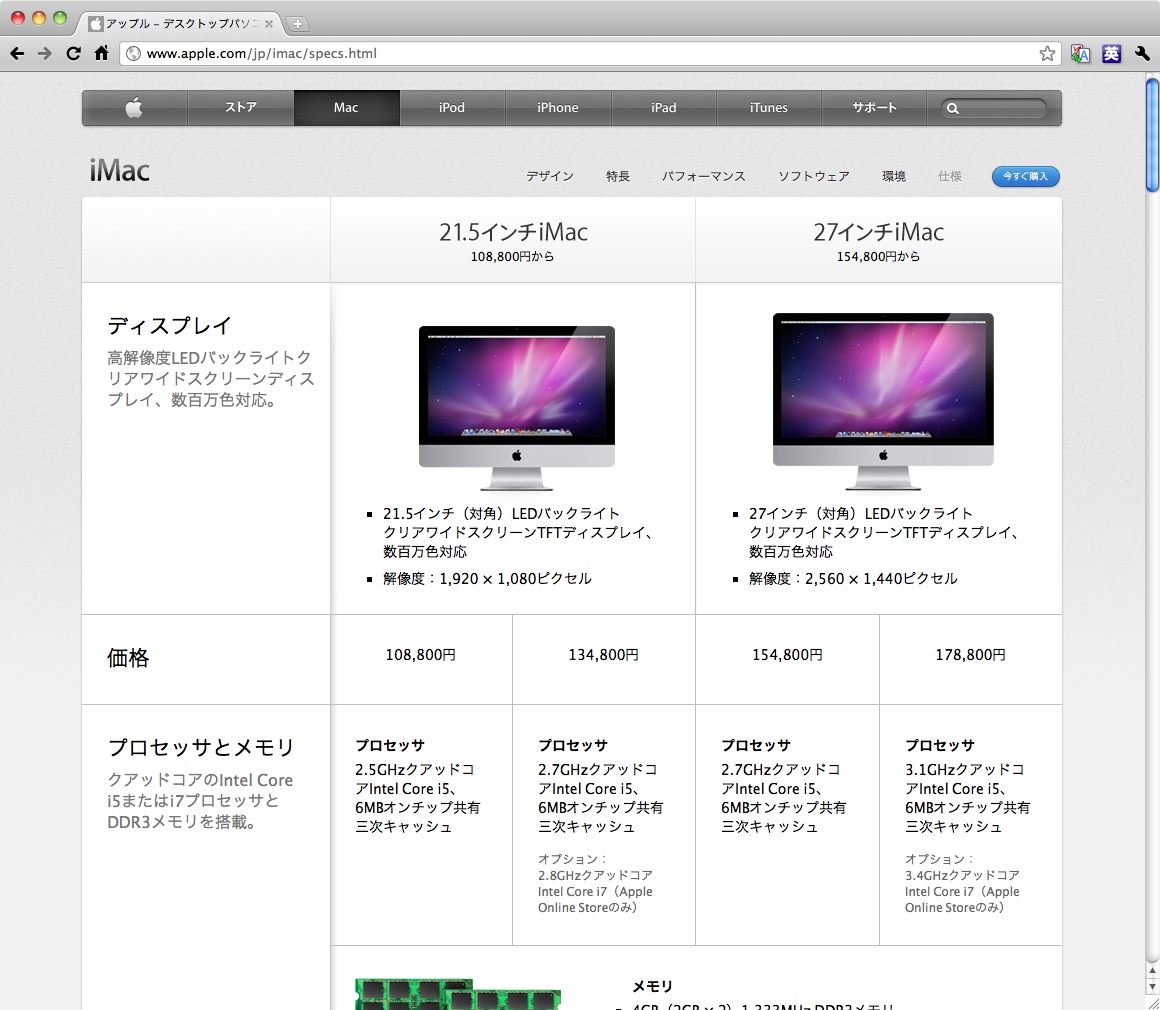The width and height of the screenshot is (1160, 1010).
Task: Click the site info globe icon in the address bar
Action: [x=133, y=53]
